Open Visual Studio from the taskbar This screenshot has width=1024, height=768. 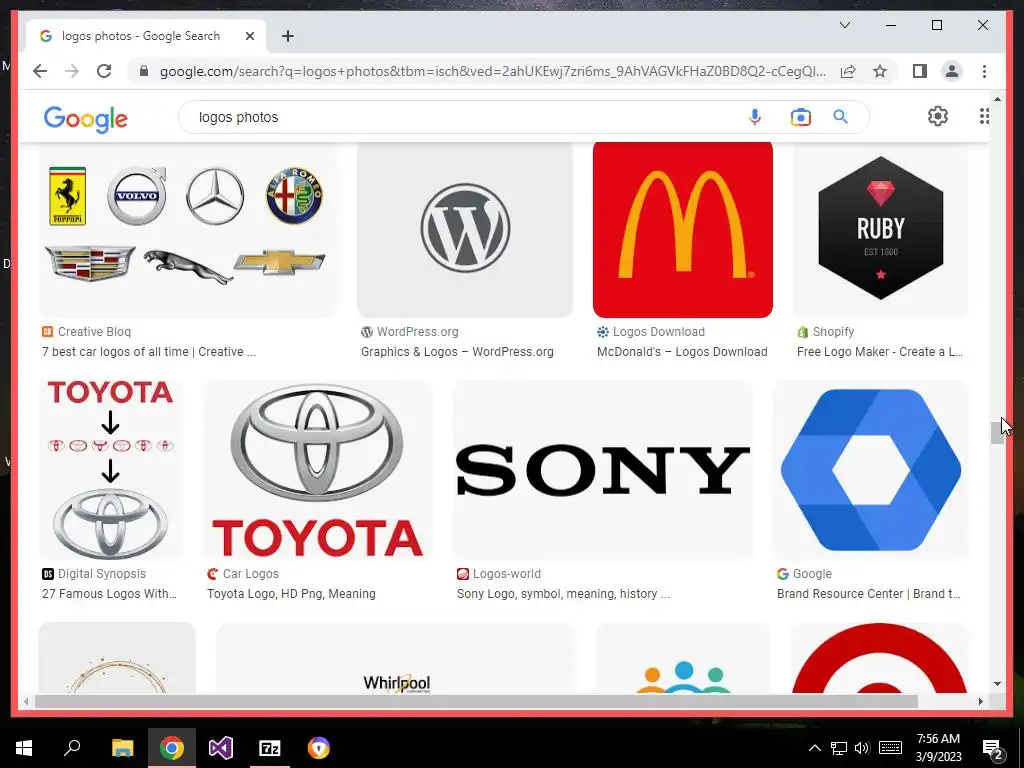[x=221, y=748]
